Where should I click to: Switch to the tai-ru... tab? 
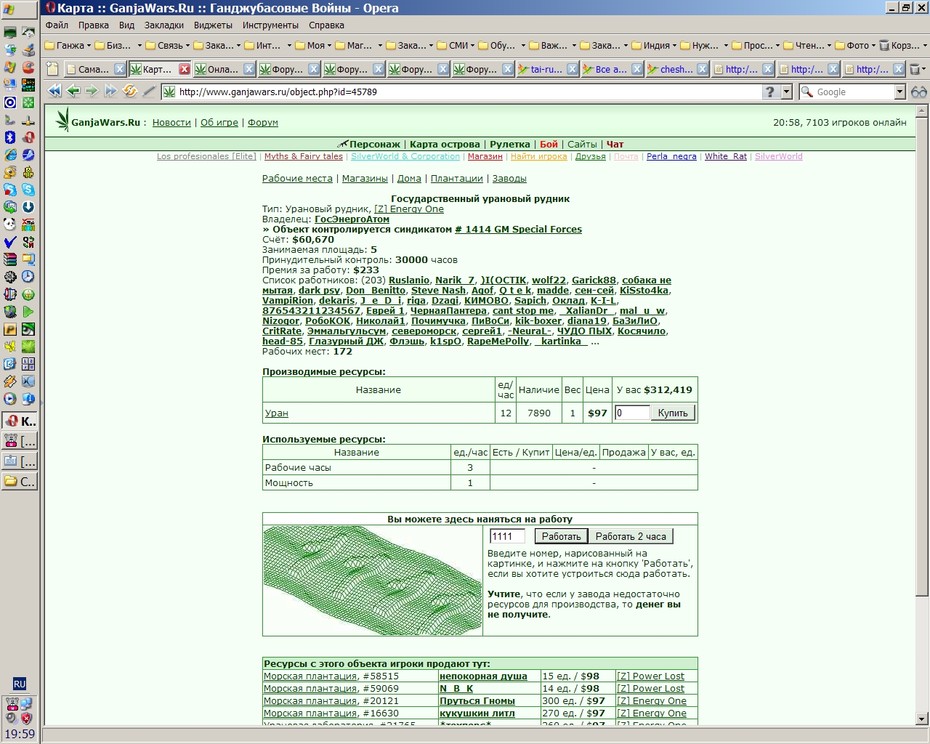pyautogui.click(x=545, y=69)
